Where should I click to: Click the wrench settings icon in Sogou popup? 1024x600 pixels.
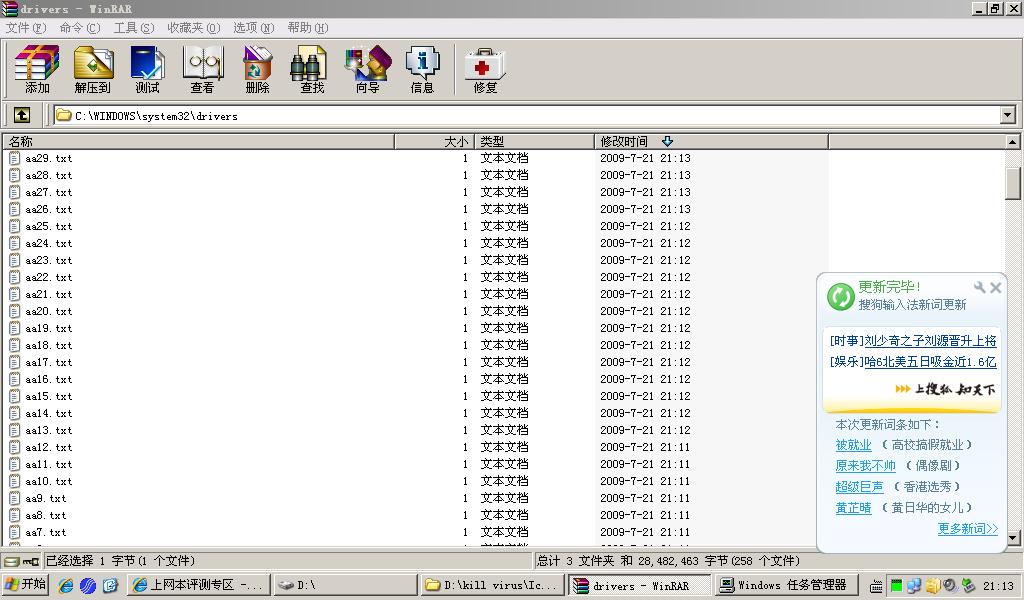980,287
